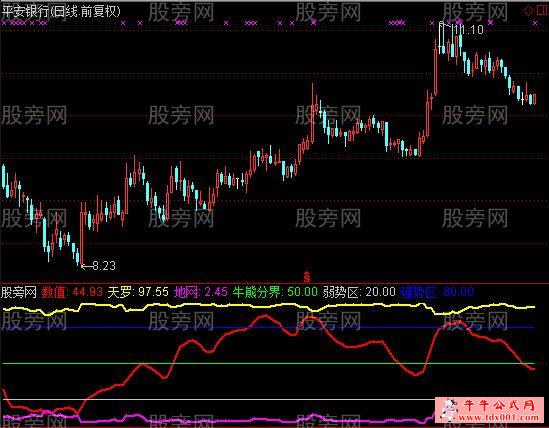The height and width of the screenshot is (428, 549).
Task: Click the red square panel icon at top right
Action: click(x=542, y=10)
